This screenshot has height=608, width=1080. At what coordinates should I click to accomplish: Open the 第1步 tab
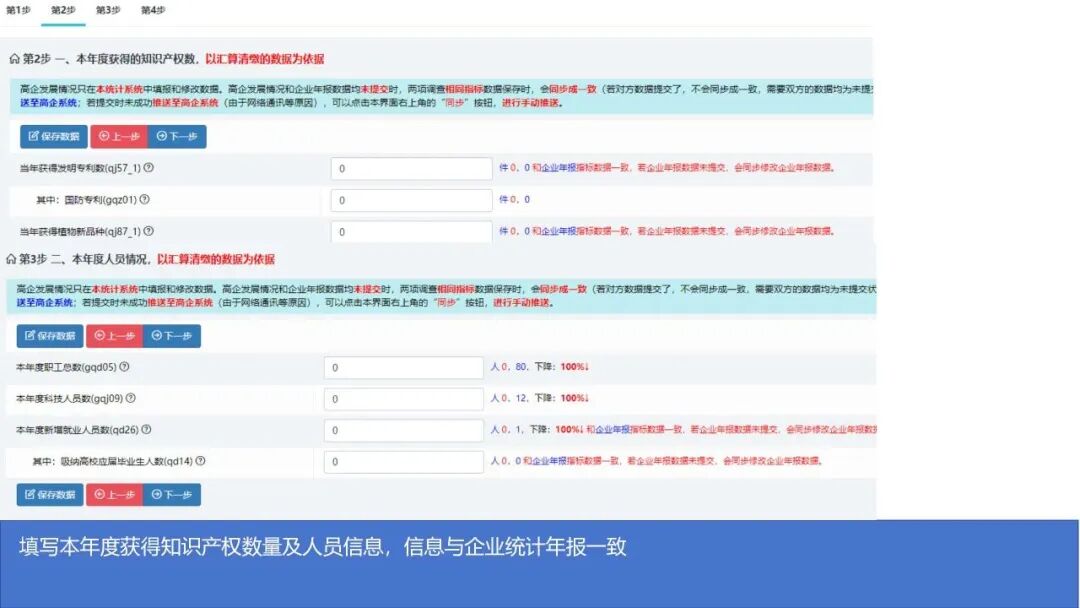(18, 8)
